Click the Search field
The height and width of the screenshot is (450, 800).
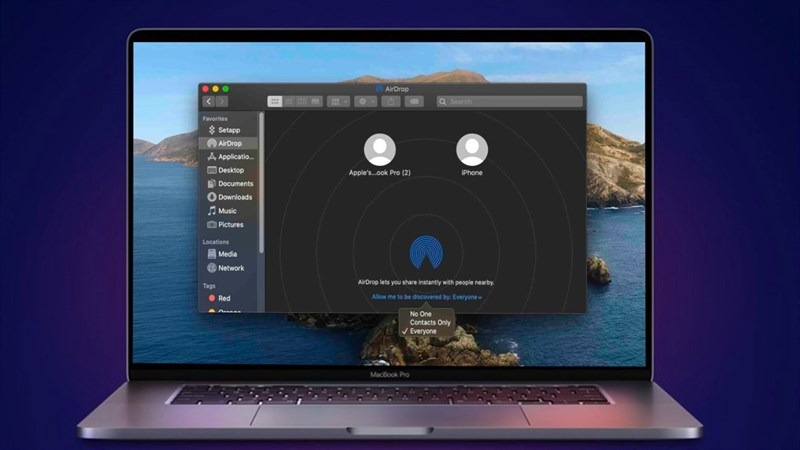(x=509, y=102)
